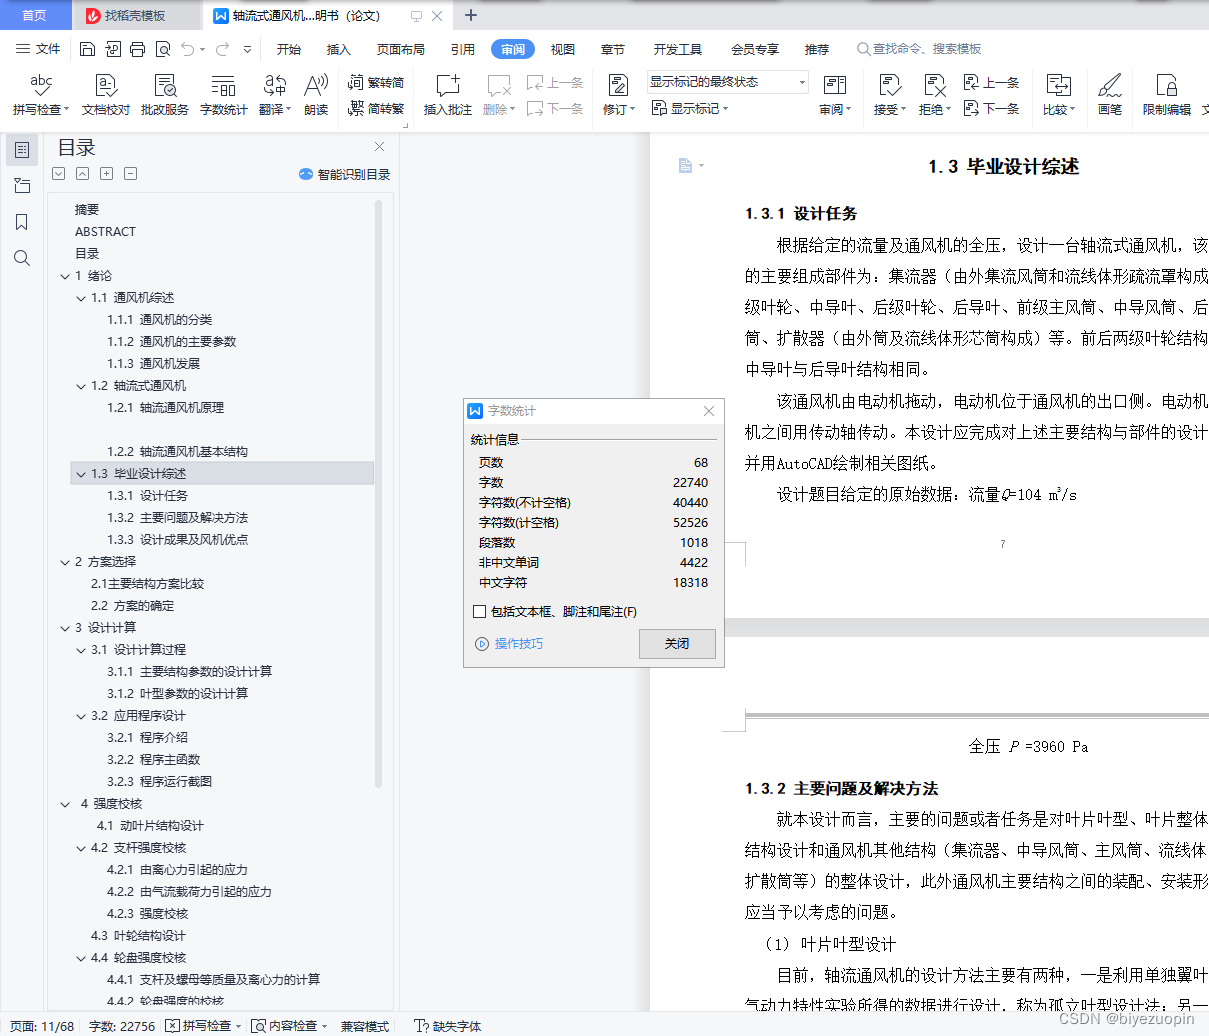Open the 比较 document compare tool
This screenshot has height=1036, width=1209.
coord(1058,95)
